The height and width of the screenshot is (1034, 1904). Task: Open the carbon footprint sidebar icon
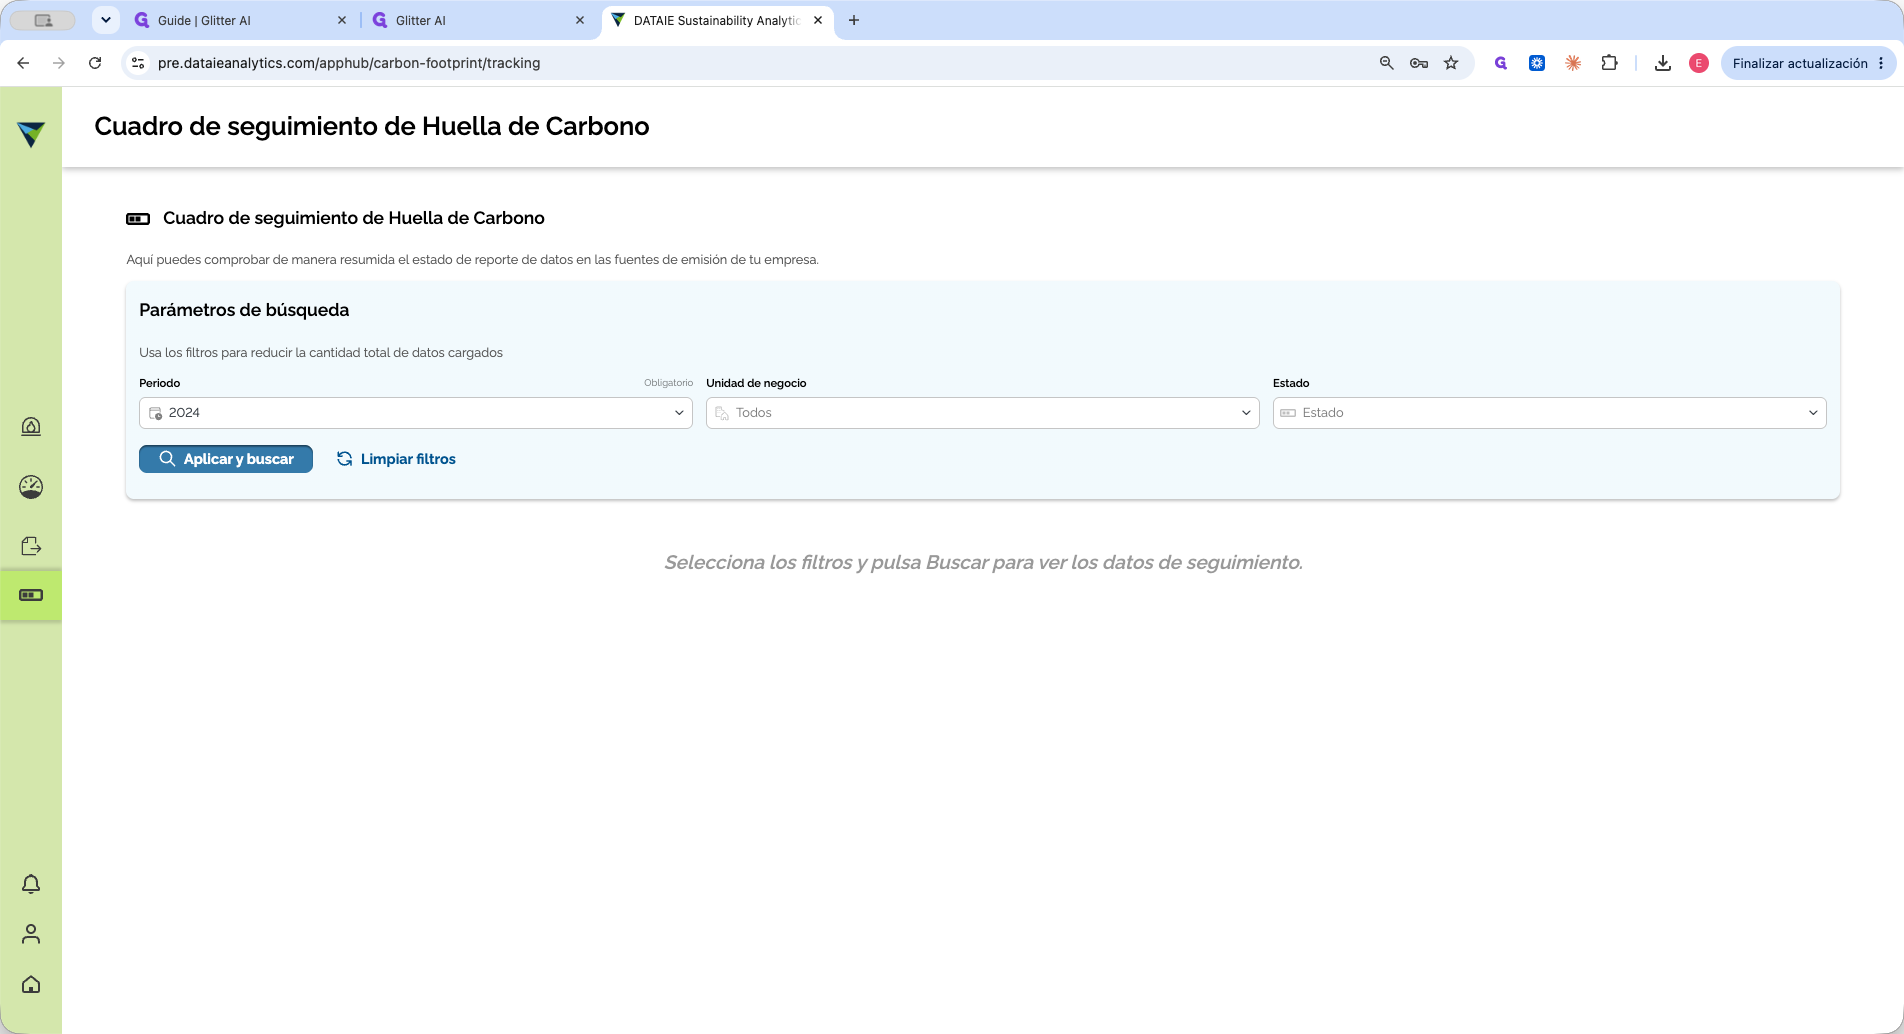pos(31,427)
